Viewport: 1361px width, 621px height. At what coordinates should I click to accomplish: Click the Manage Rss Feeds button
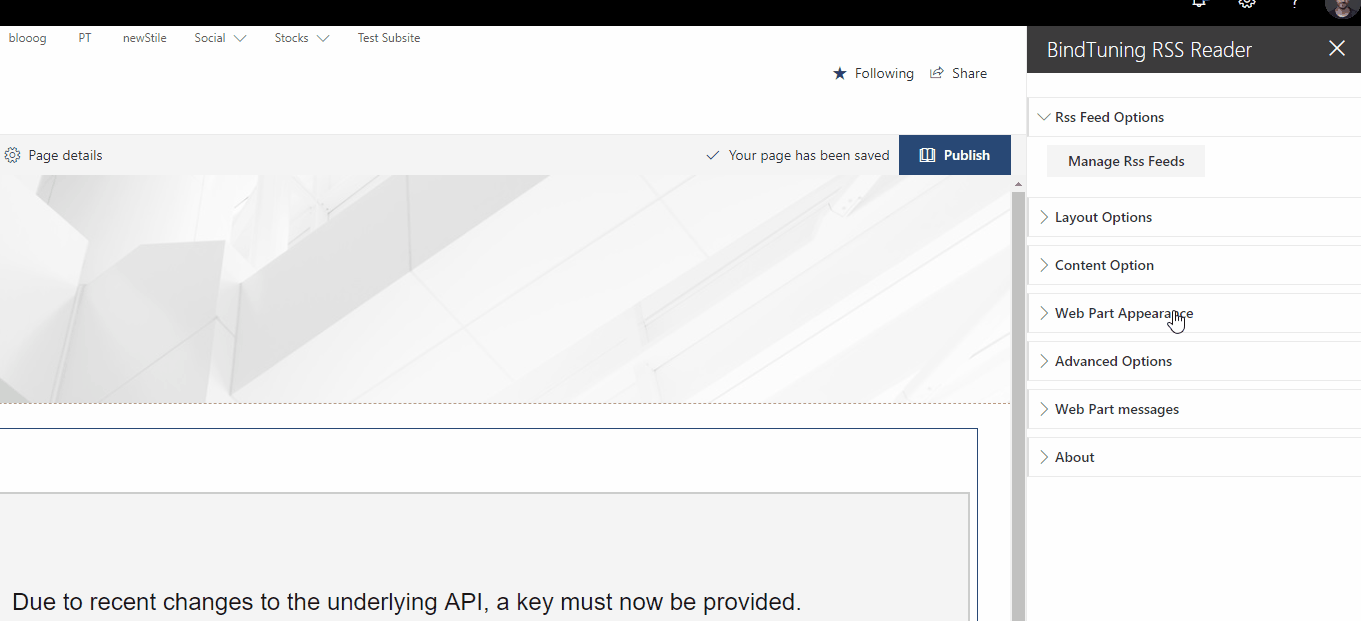pyautogui.click(x=1126, y=161)
